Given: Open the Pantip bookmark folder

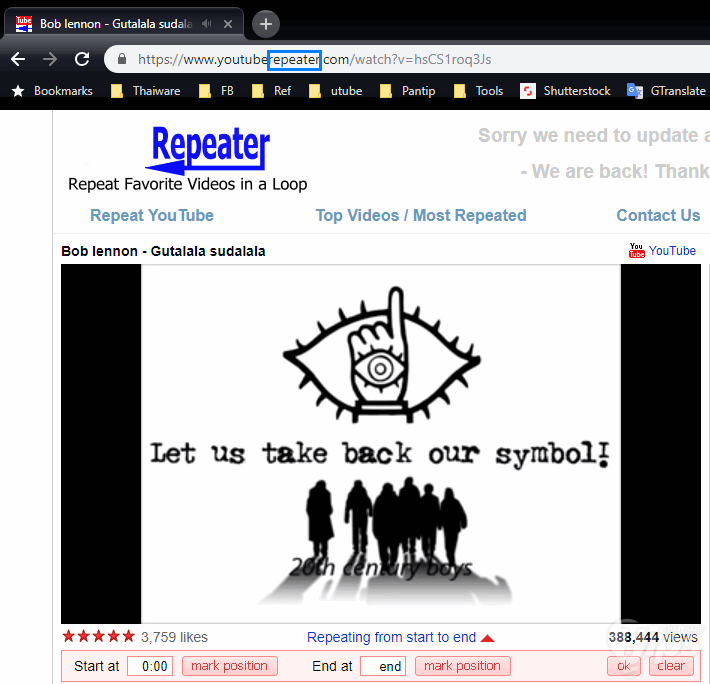Looking at the screenshot, I should 408,91.
